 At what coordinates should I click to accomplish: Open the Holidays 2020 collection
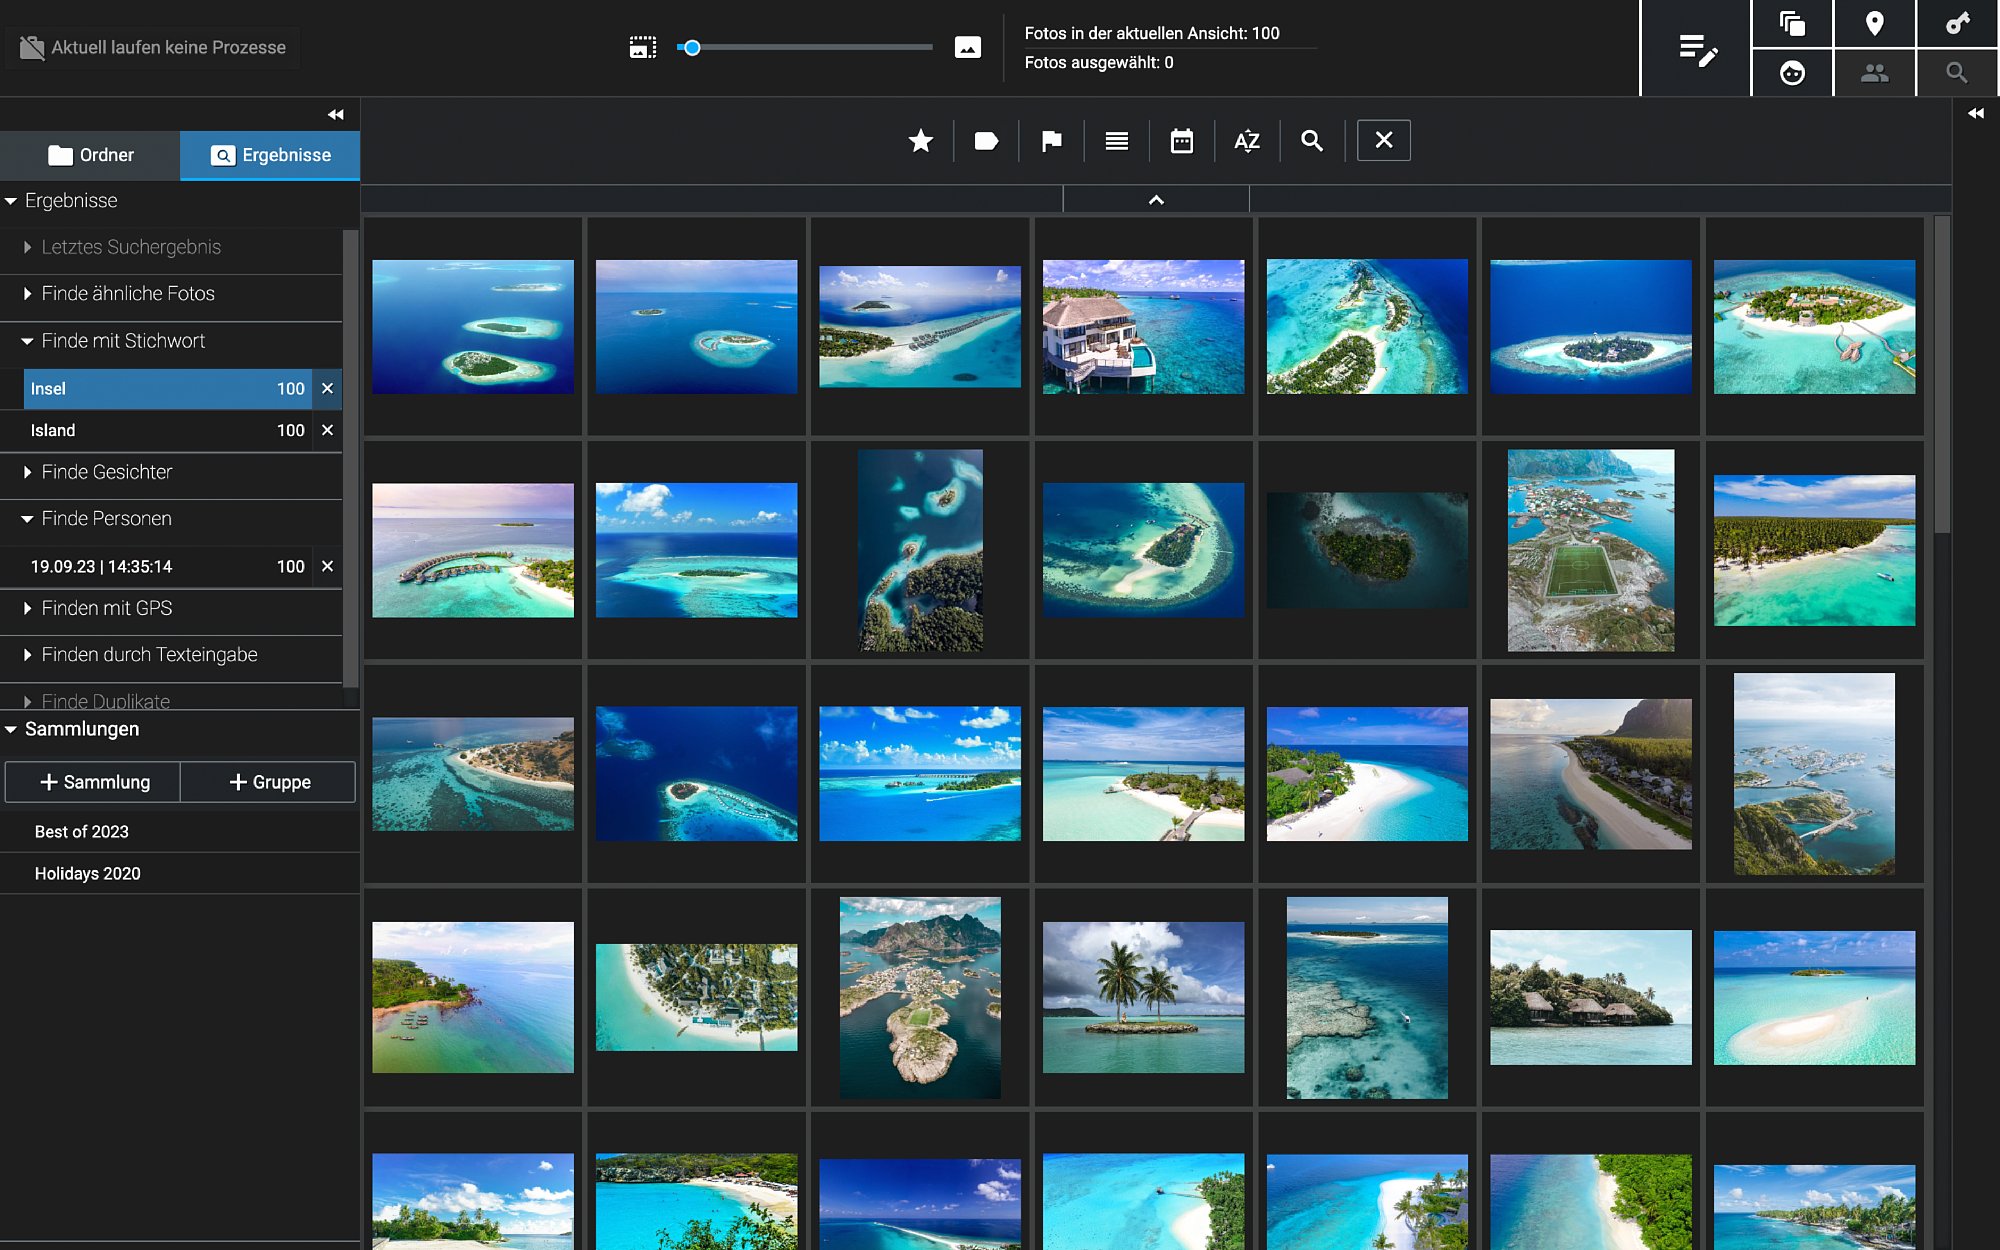[x=180, y=874]
